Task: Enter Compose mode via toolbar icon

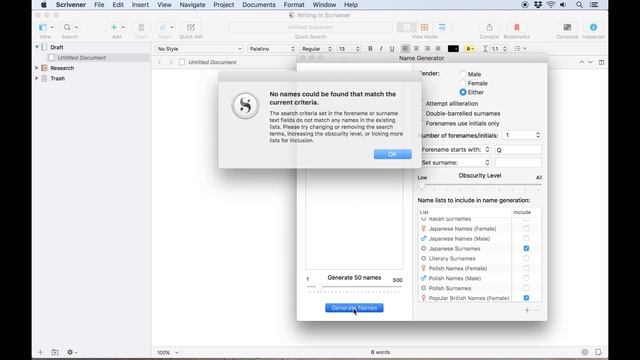Action: click(567, 27)
